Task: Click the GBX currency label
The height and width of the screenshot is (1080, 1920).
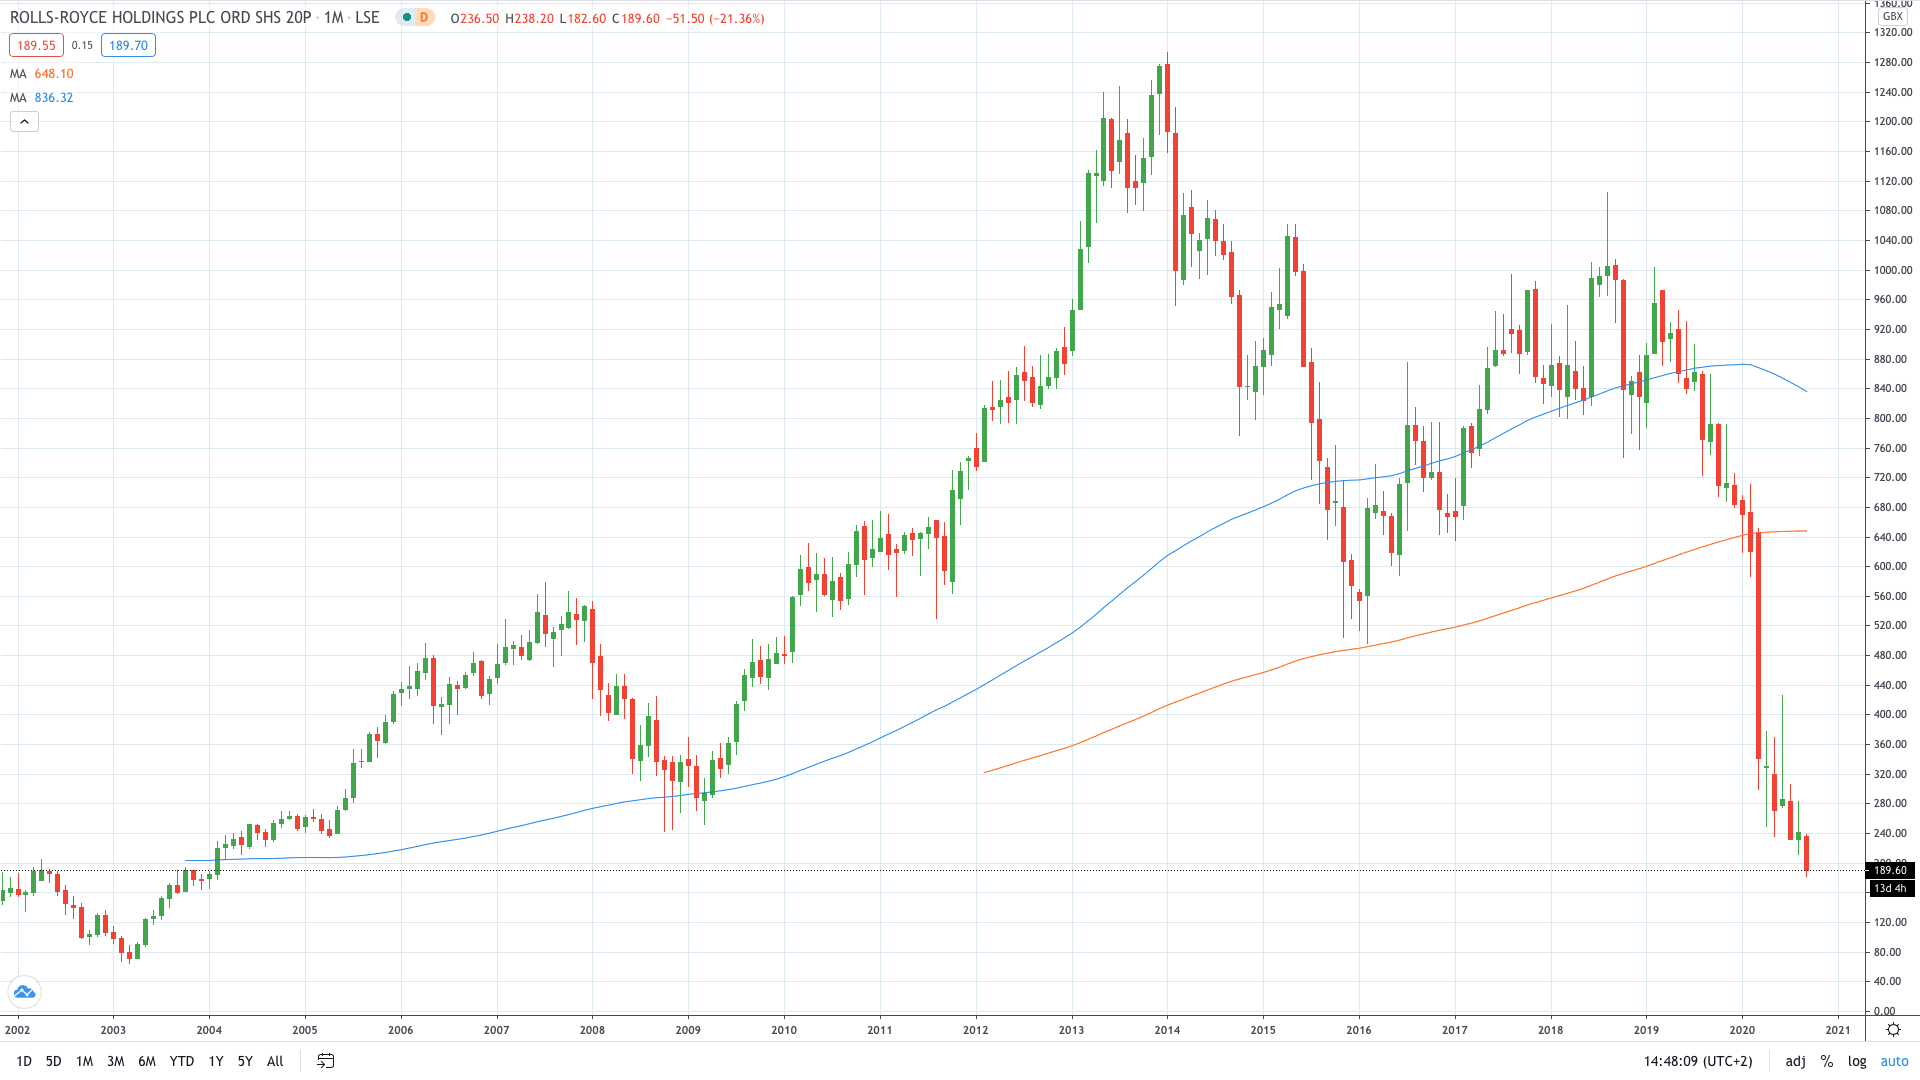Action: pos(1892,16)
